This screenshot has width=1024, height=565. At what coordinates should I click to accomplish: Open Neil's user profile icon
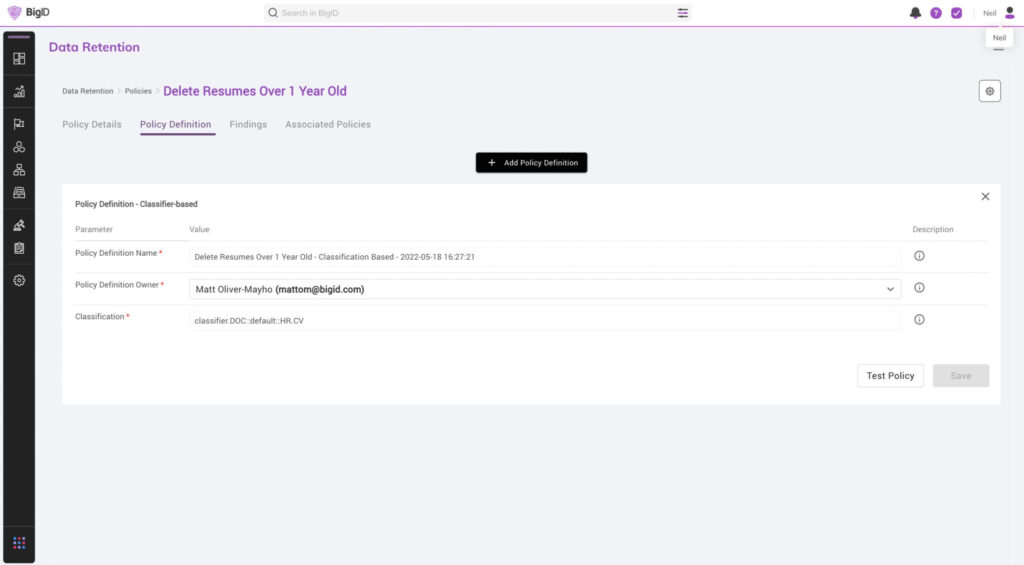1009,13
